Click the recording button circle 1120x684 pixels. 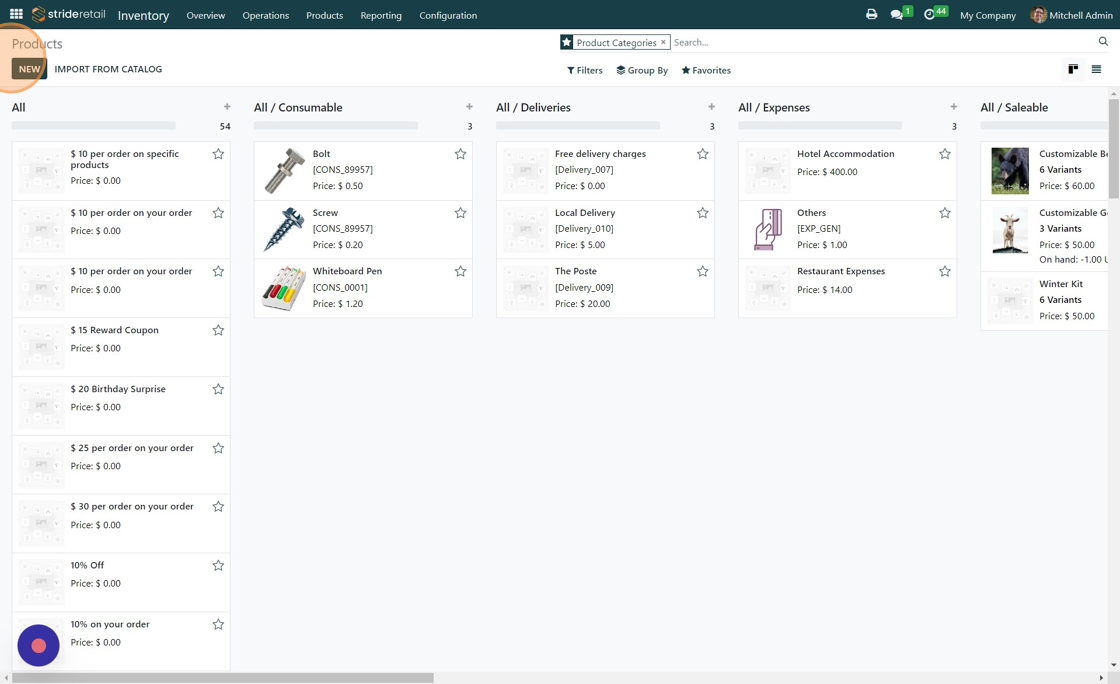39,645
